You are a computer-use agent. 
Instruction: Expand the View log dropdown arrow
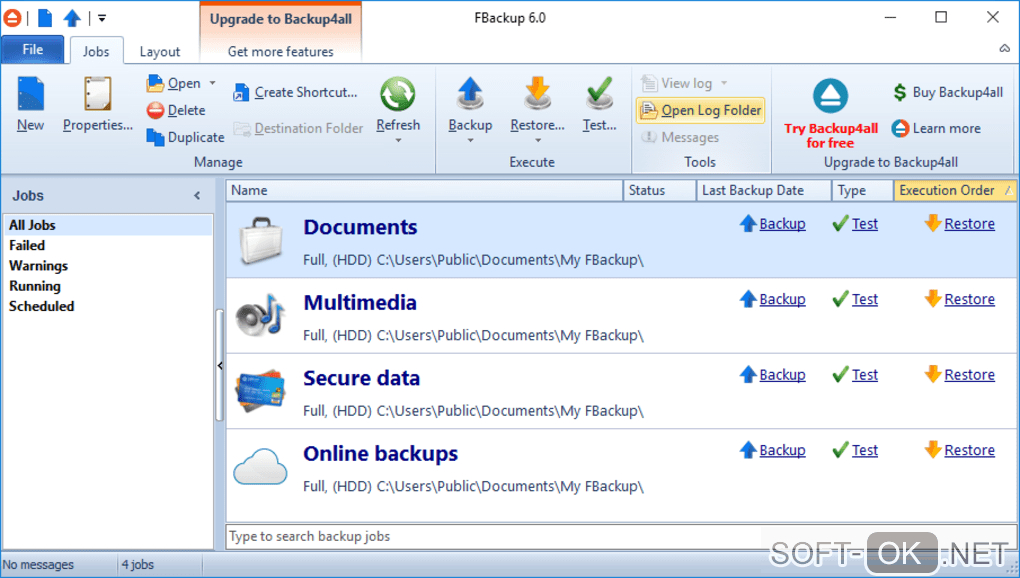coord(724,83)
